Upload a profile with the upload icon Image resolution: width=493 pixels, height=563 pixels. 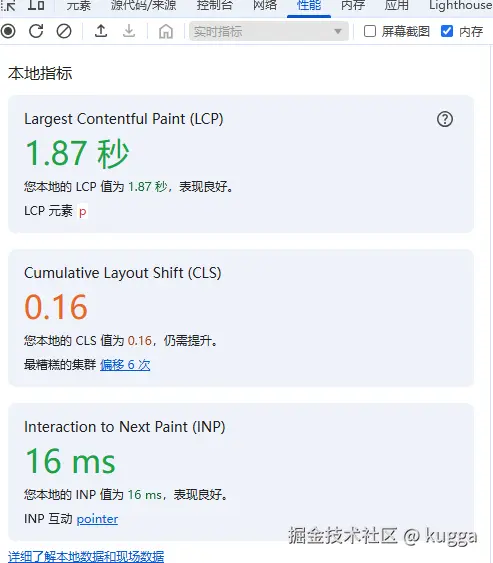click(x=101, y=31)
